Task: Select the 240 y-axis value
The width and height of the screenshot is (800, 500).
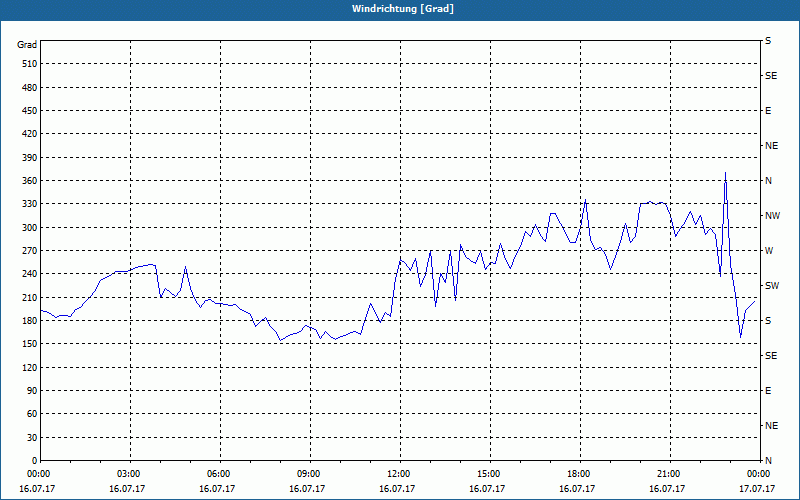Action: 30,273
